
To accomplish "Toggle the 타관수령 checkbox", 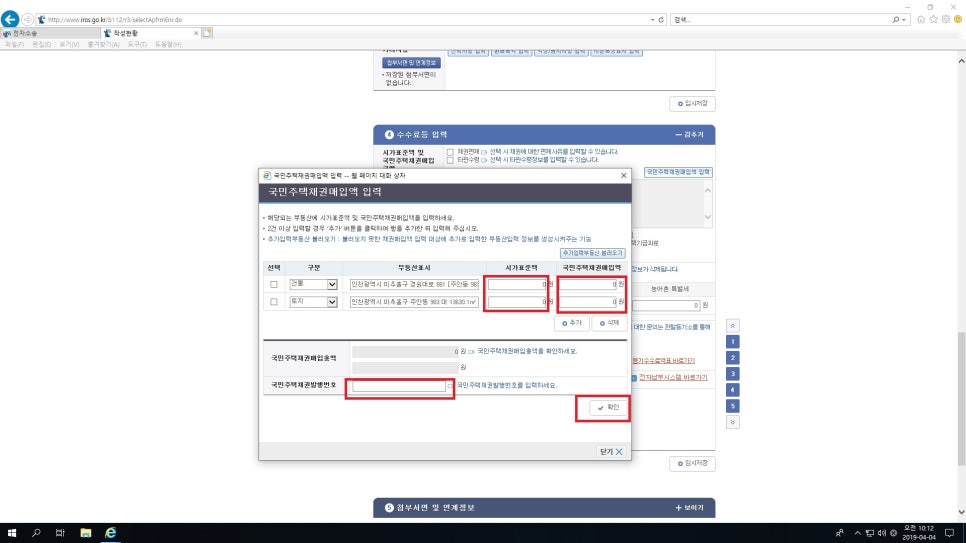I will pos(450,160).
